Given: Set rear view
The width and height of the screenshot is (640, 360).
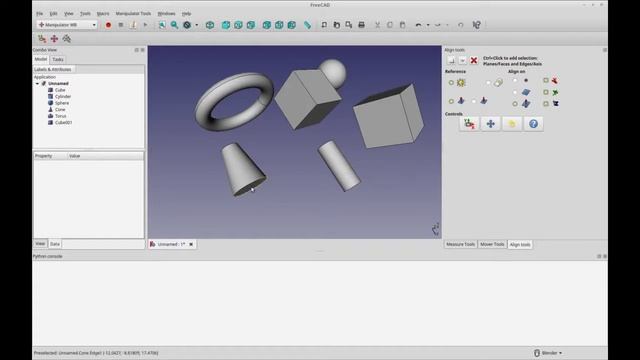Looking at the screenshot, I should pos(267,25).
